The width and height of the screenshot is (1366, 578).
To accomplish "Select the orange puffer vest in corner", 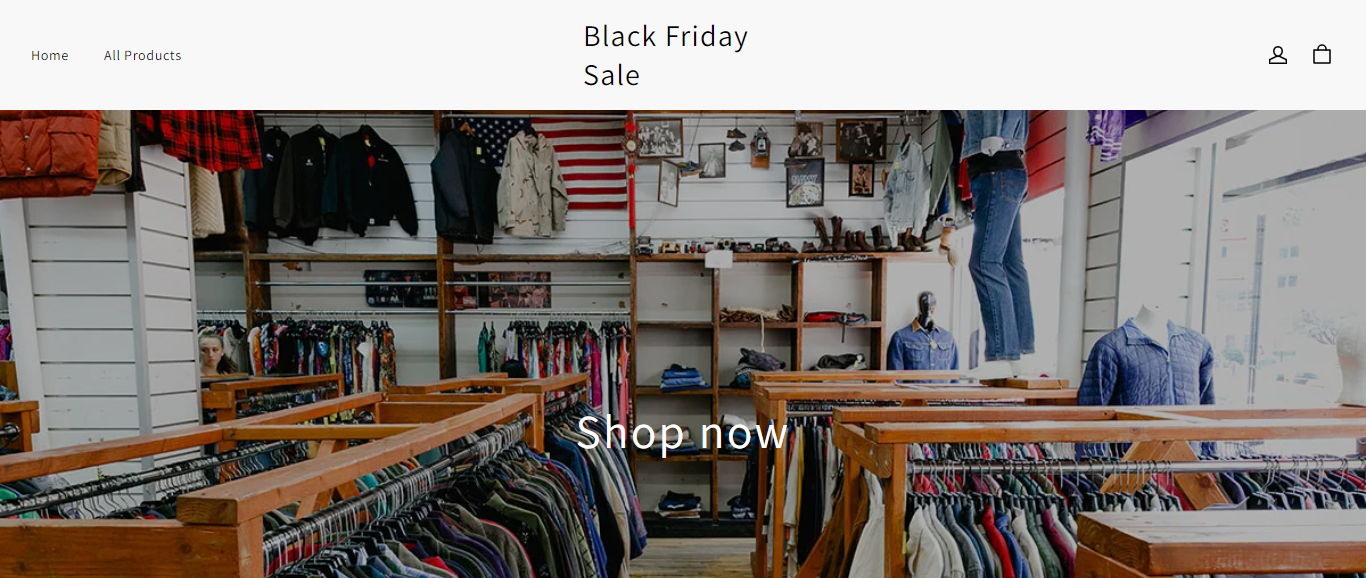I will pyautogui.click(x=48, y=153).
